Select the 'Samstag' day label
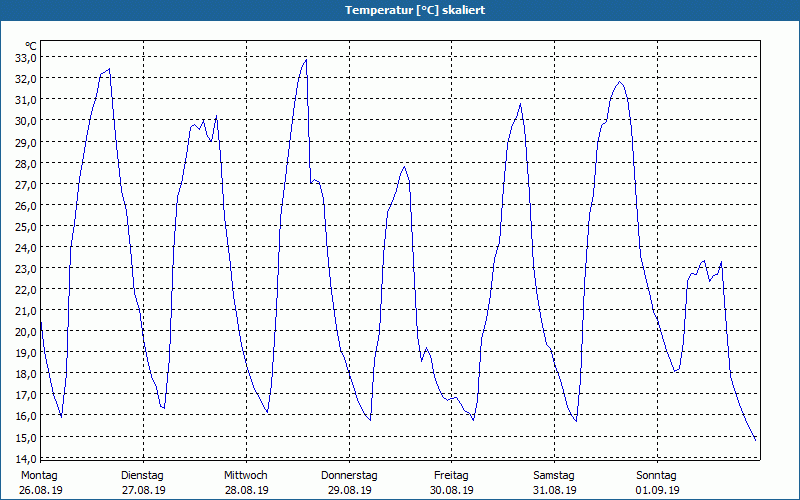 (554, 476)
